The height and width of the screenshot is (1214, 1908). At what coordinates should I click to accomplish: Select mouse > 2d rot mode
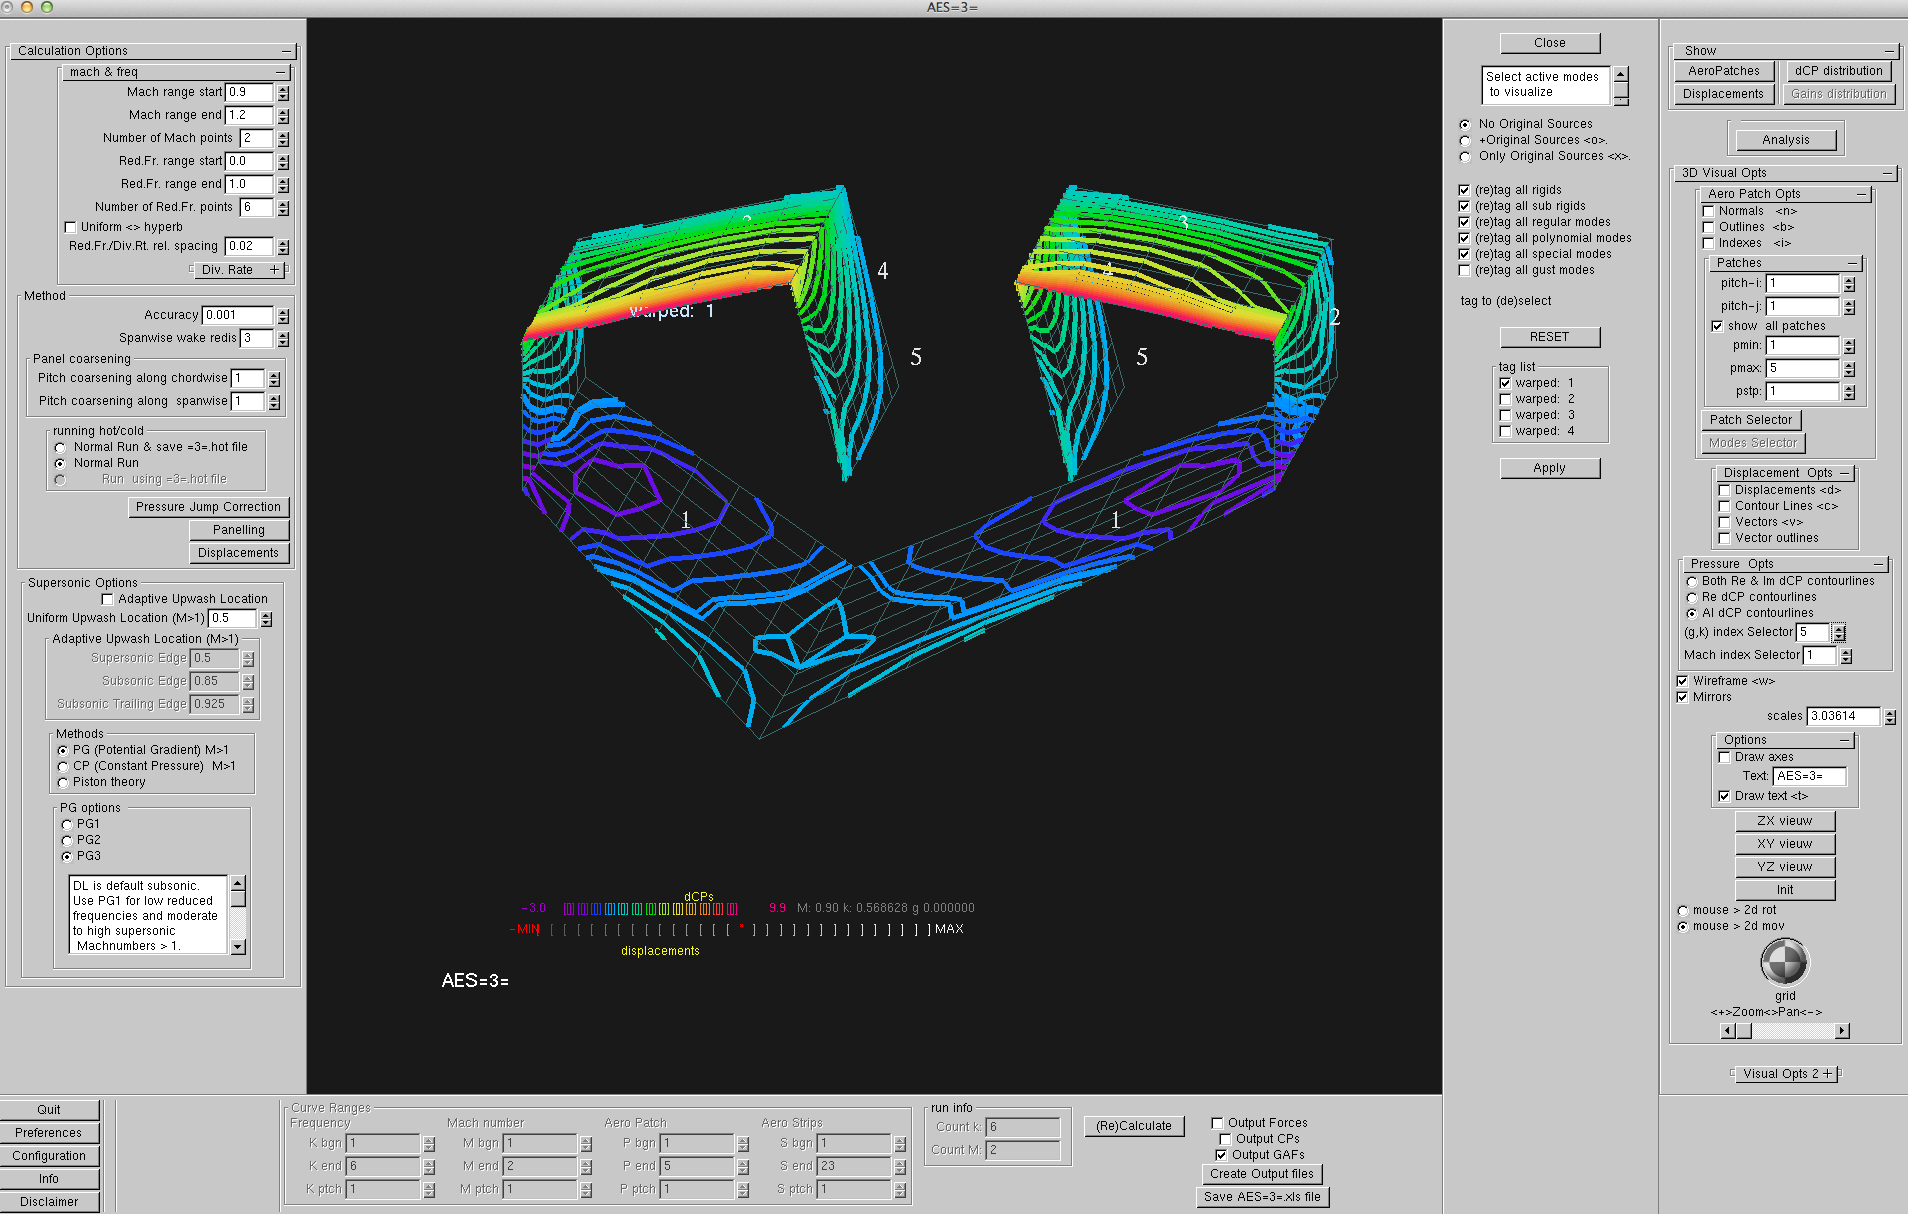[1682, 910]
